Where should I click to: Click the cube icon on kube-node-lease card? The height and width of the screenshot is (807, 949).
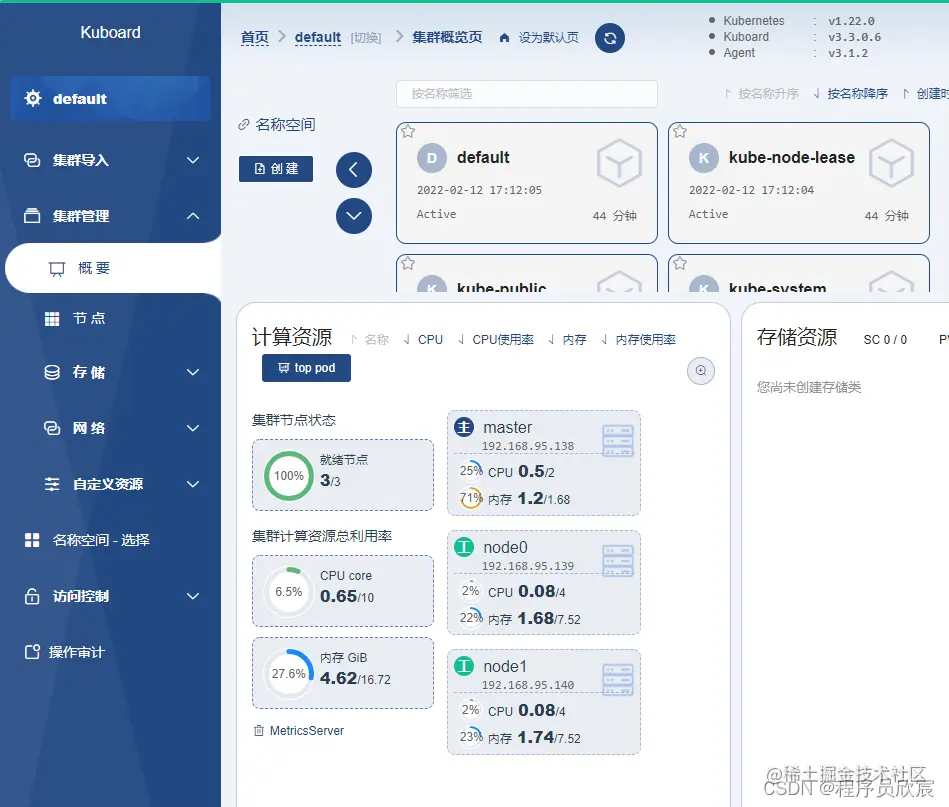coord(891,163)
